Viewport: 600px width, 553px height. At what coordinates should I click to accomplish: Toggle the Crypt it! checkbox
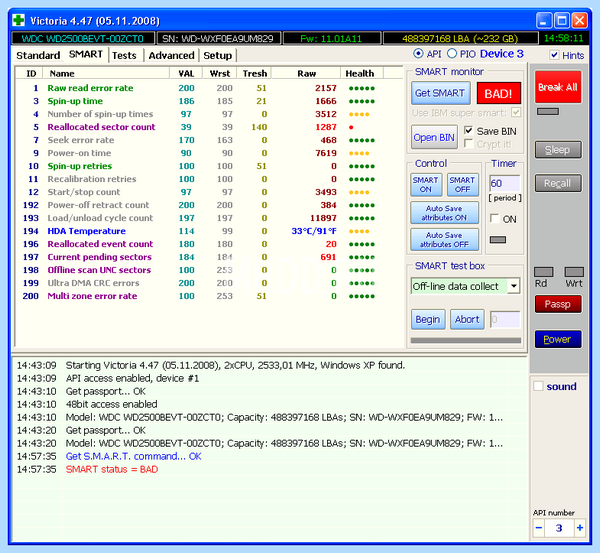pyautogui.click(x=468, y=144)
